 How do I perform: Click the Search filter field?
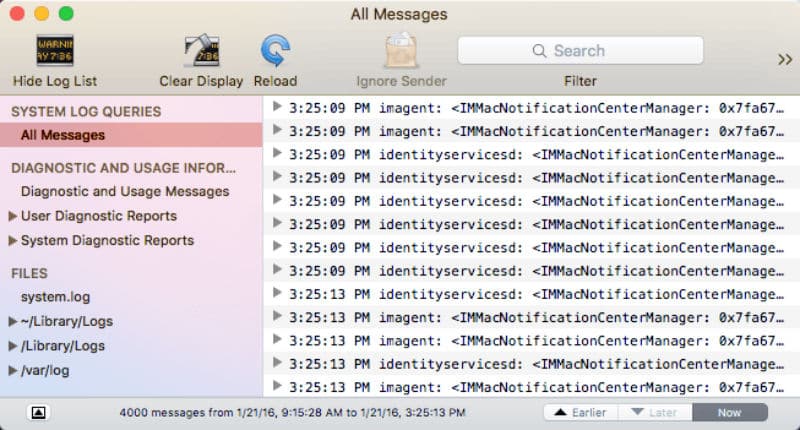[580, 51]
